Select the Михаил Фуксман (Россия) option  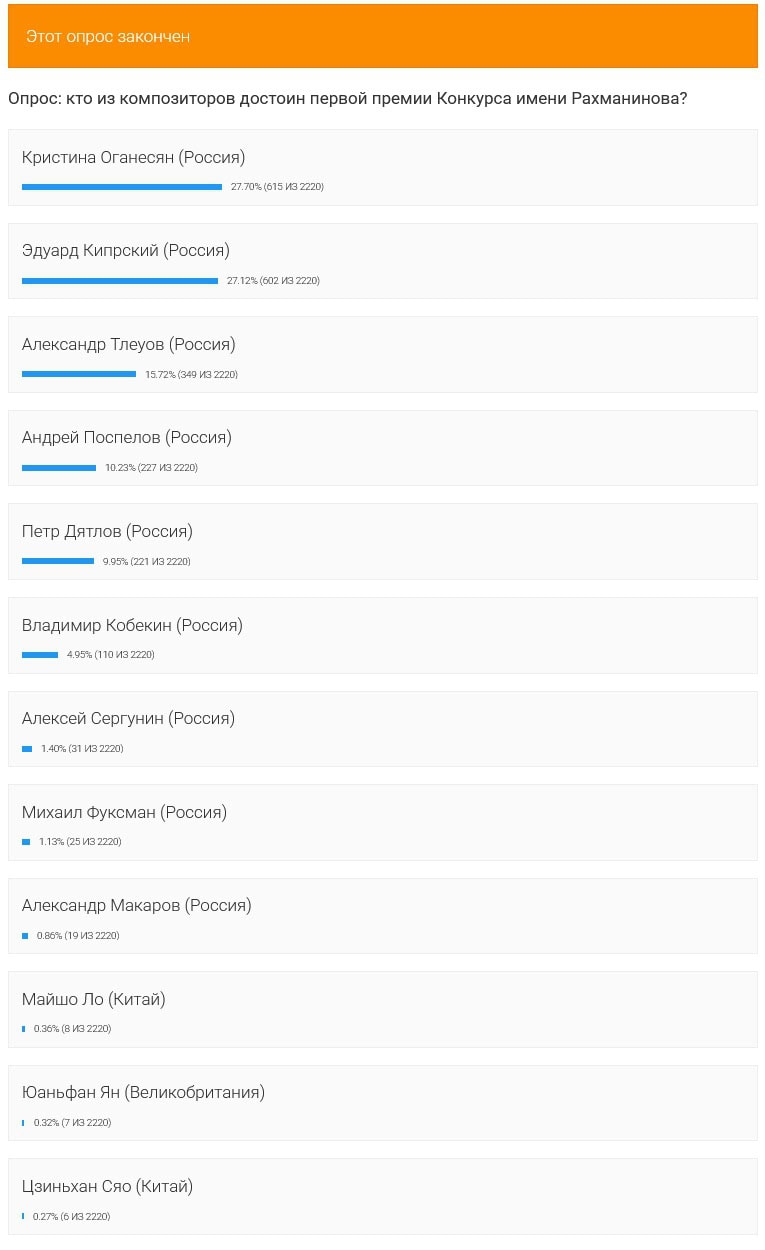click(x=382, y=822)
